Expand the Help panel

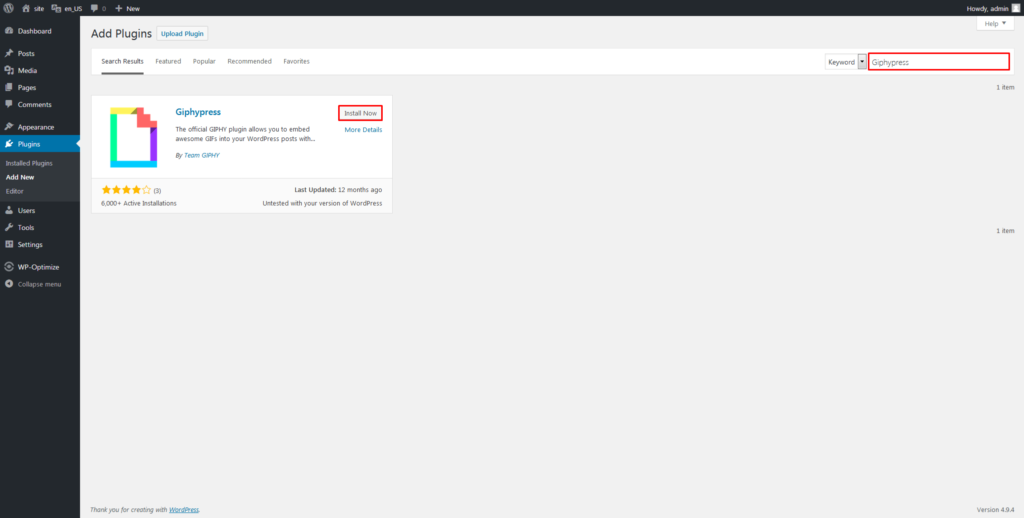[x=995, y=23]
